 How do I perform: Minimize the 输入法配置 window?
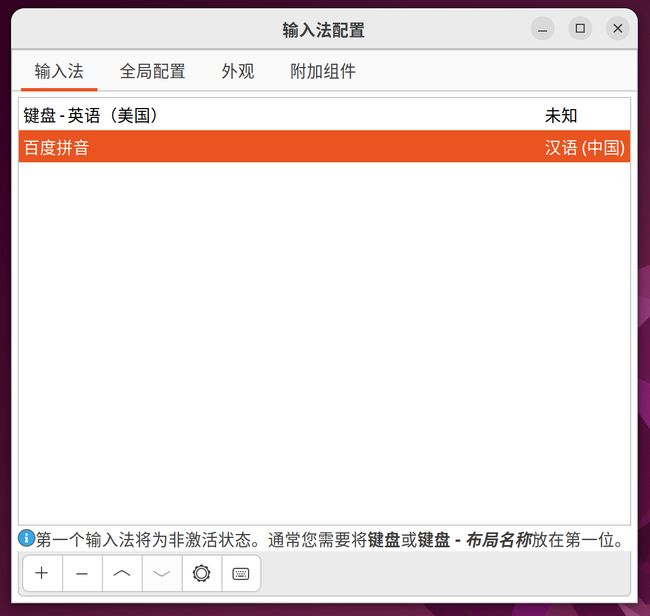click(x=542, y=29)
